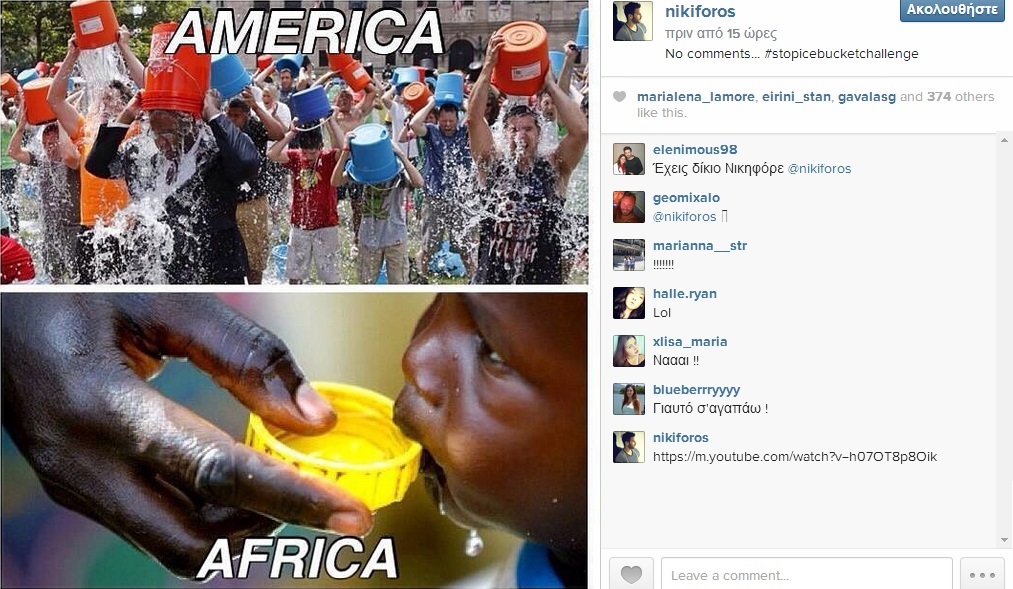Click the Leave a comment input field
This screenshot has height=589, width=1013.
pos(806,574)
